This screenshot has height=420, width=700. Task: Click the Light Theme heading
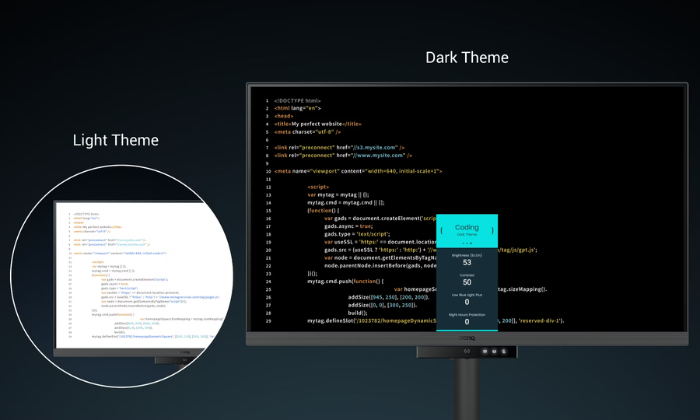(116, 139)
